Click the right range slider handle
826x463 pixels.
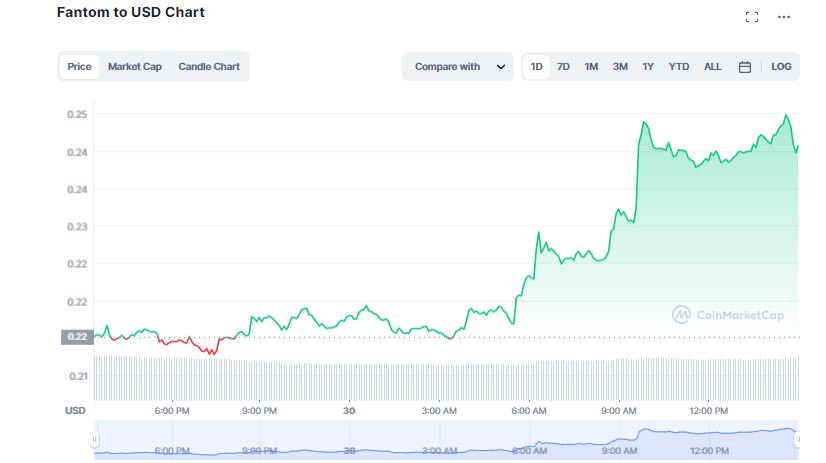(x=798, y=439)
